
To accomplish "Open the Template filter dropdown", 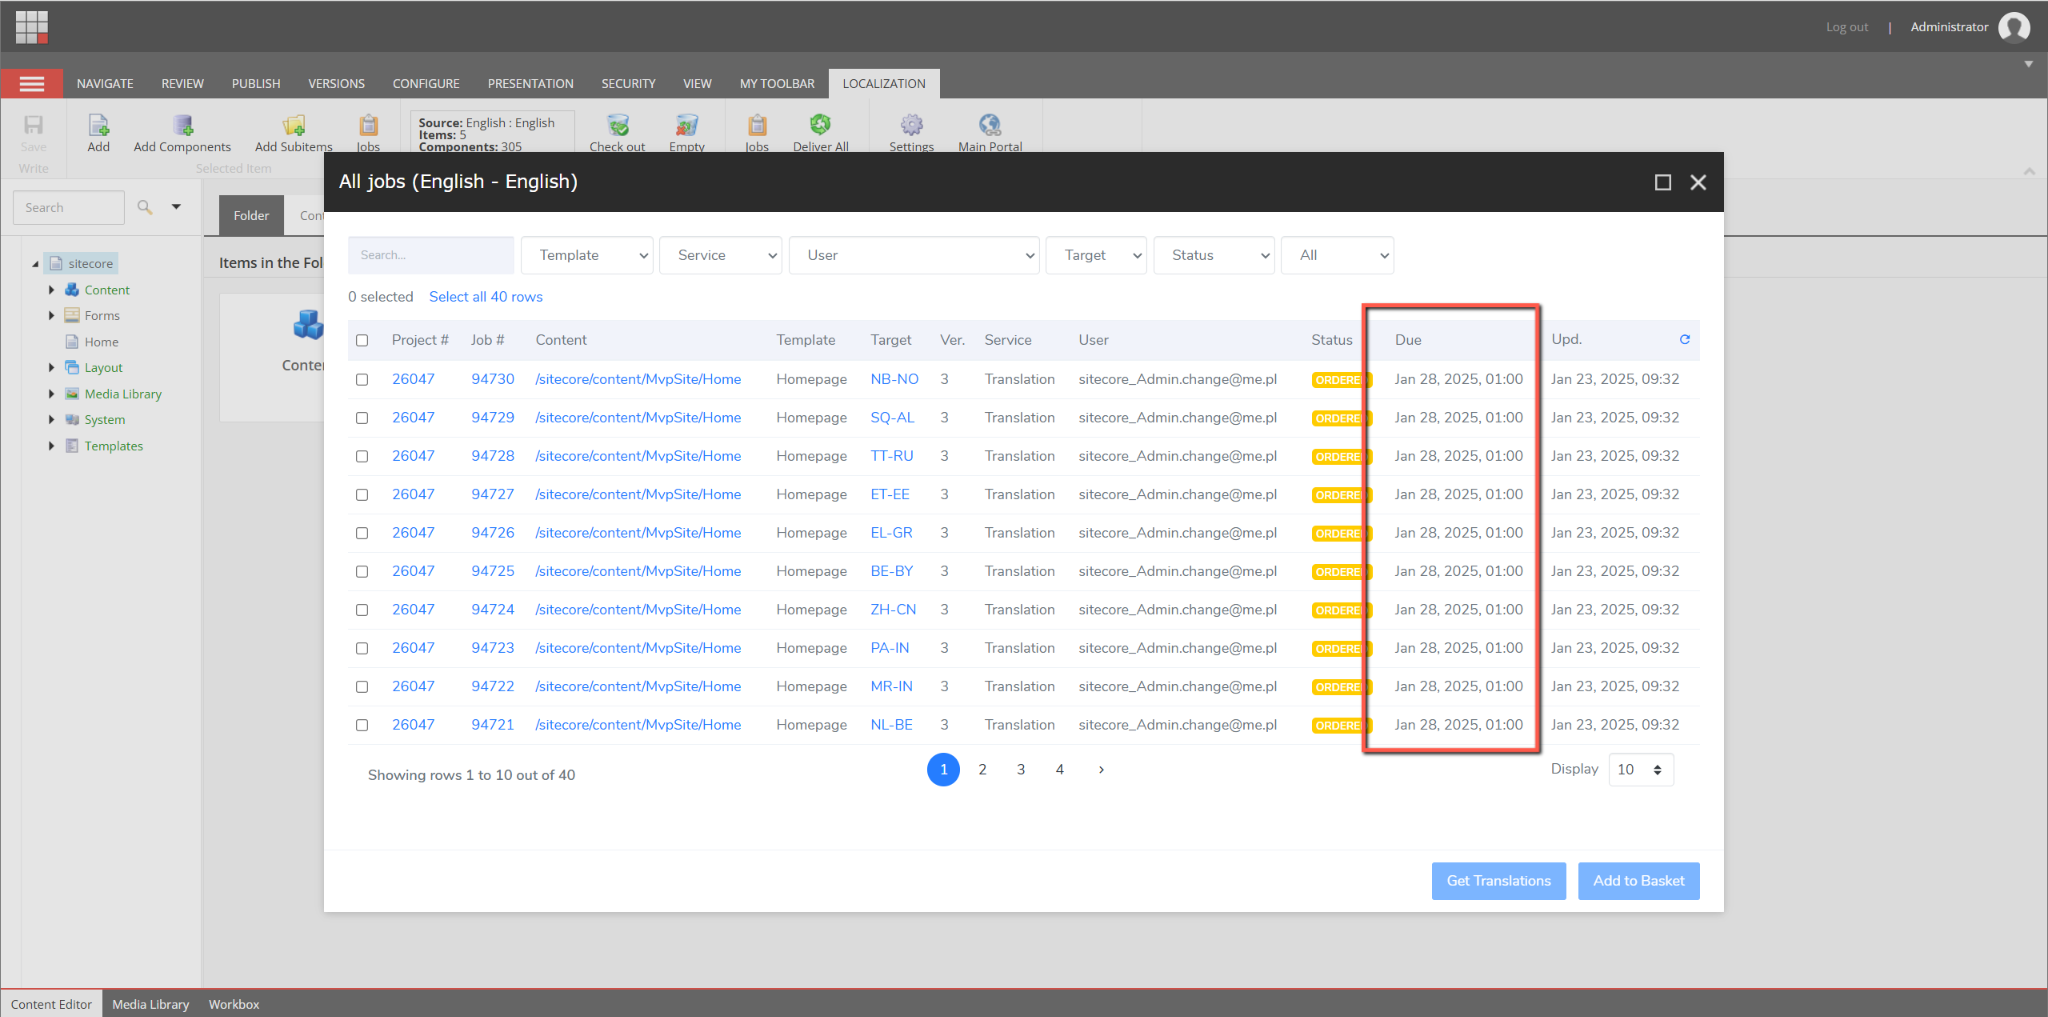I will click(587, 255).
